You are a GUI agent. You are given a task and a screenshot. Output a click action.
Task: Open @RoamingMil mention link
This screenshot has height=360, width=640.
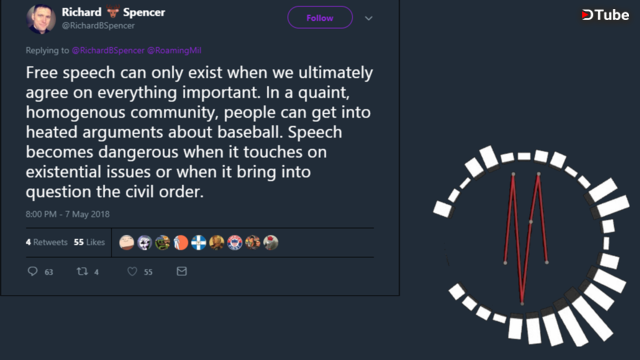[x=174, y=51]
